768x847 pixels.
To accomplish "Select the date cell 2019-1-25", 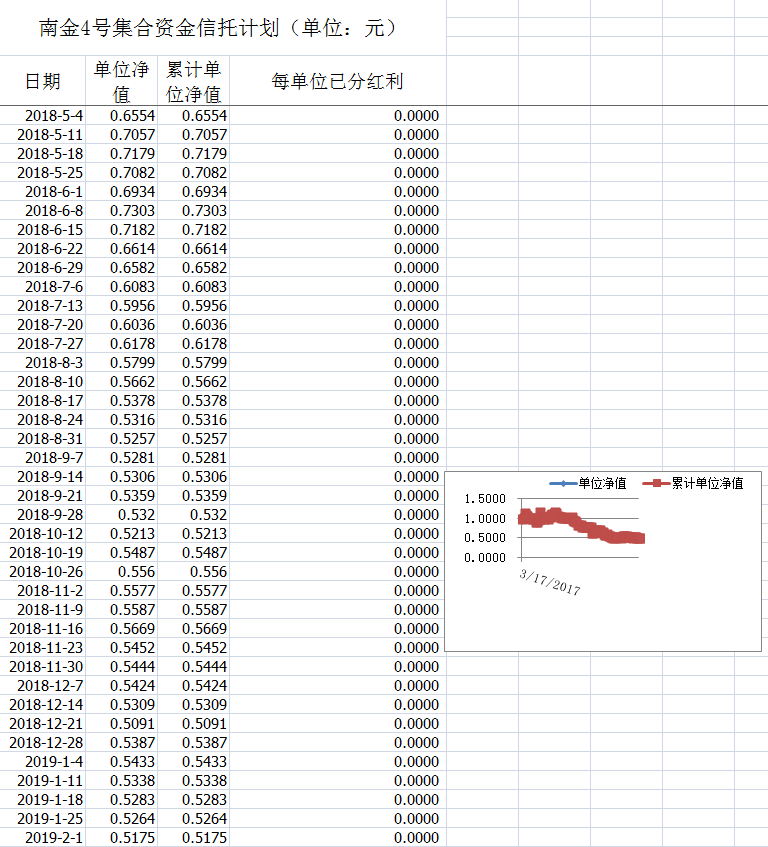I will (x=43, y=818).
